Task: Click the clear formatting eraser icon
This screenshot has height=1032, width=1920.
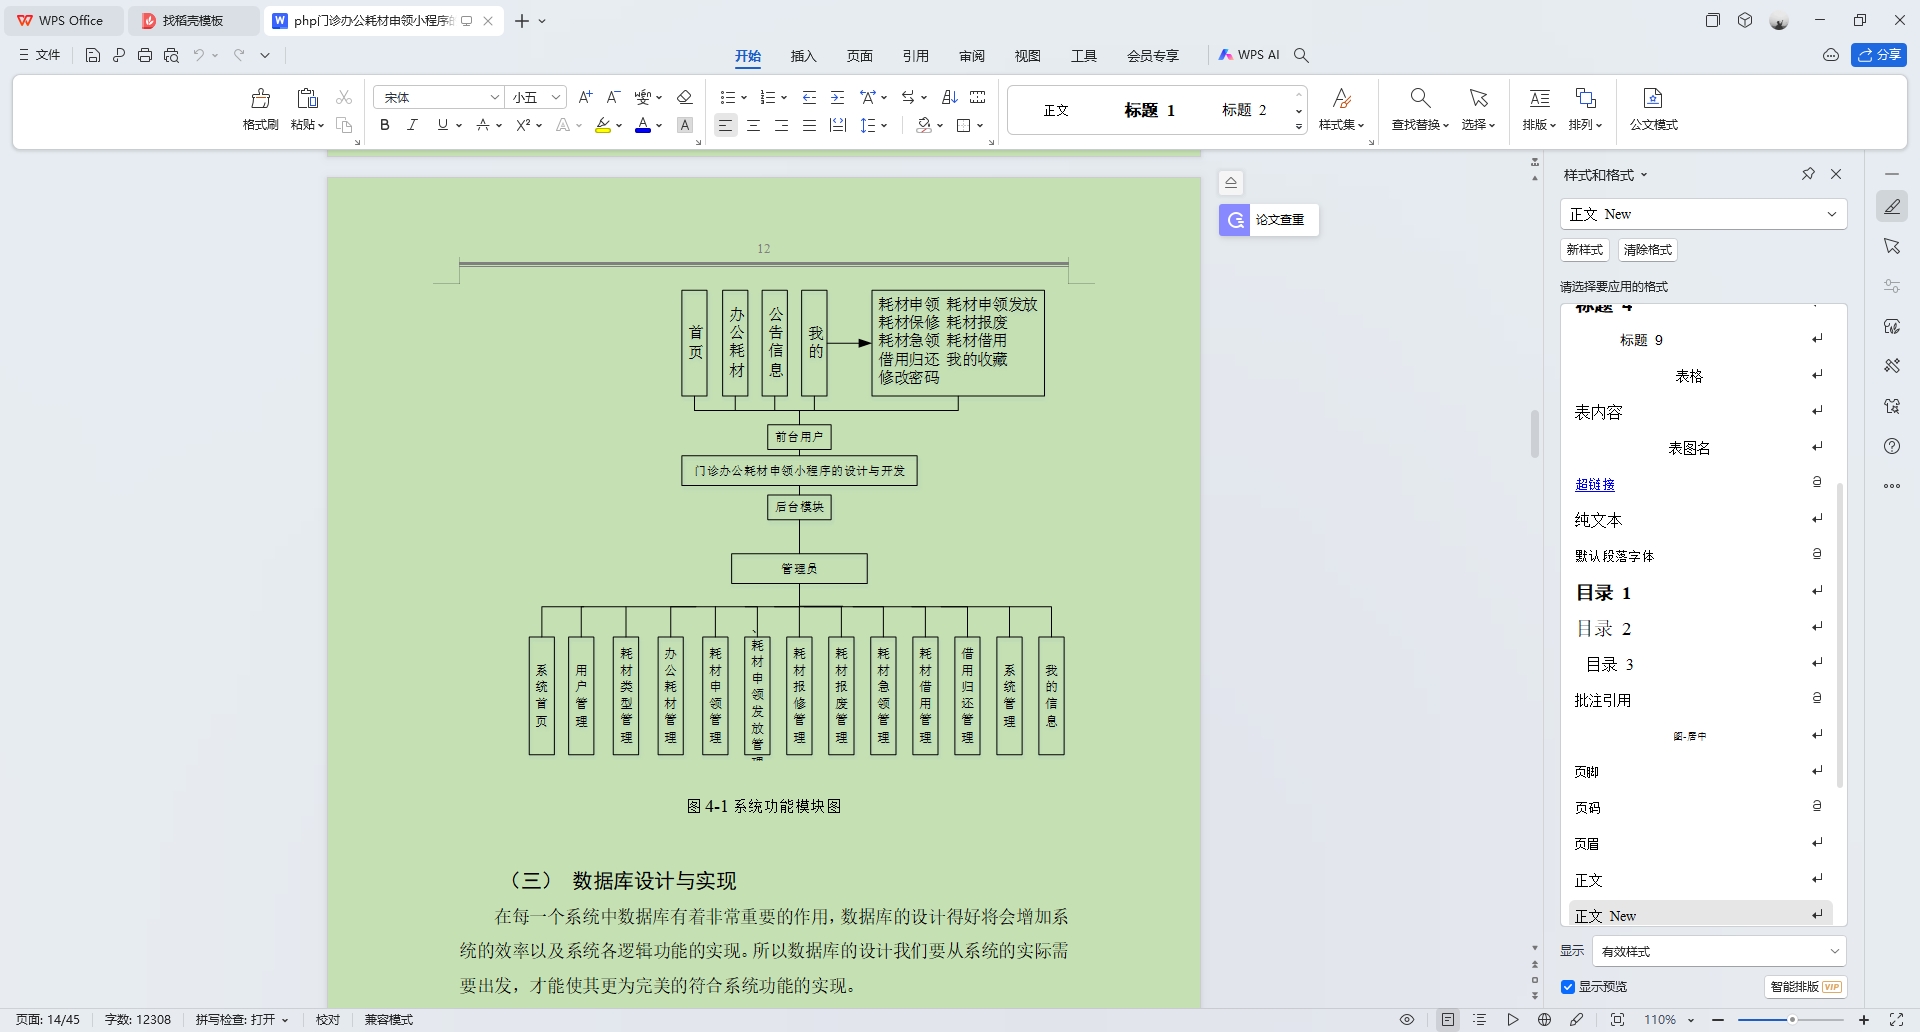Action: coord(685,97)
